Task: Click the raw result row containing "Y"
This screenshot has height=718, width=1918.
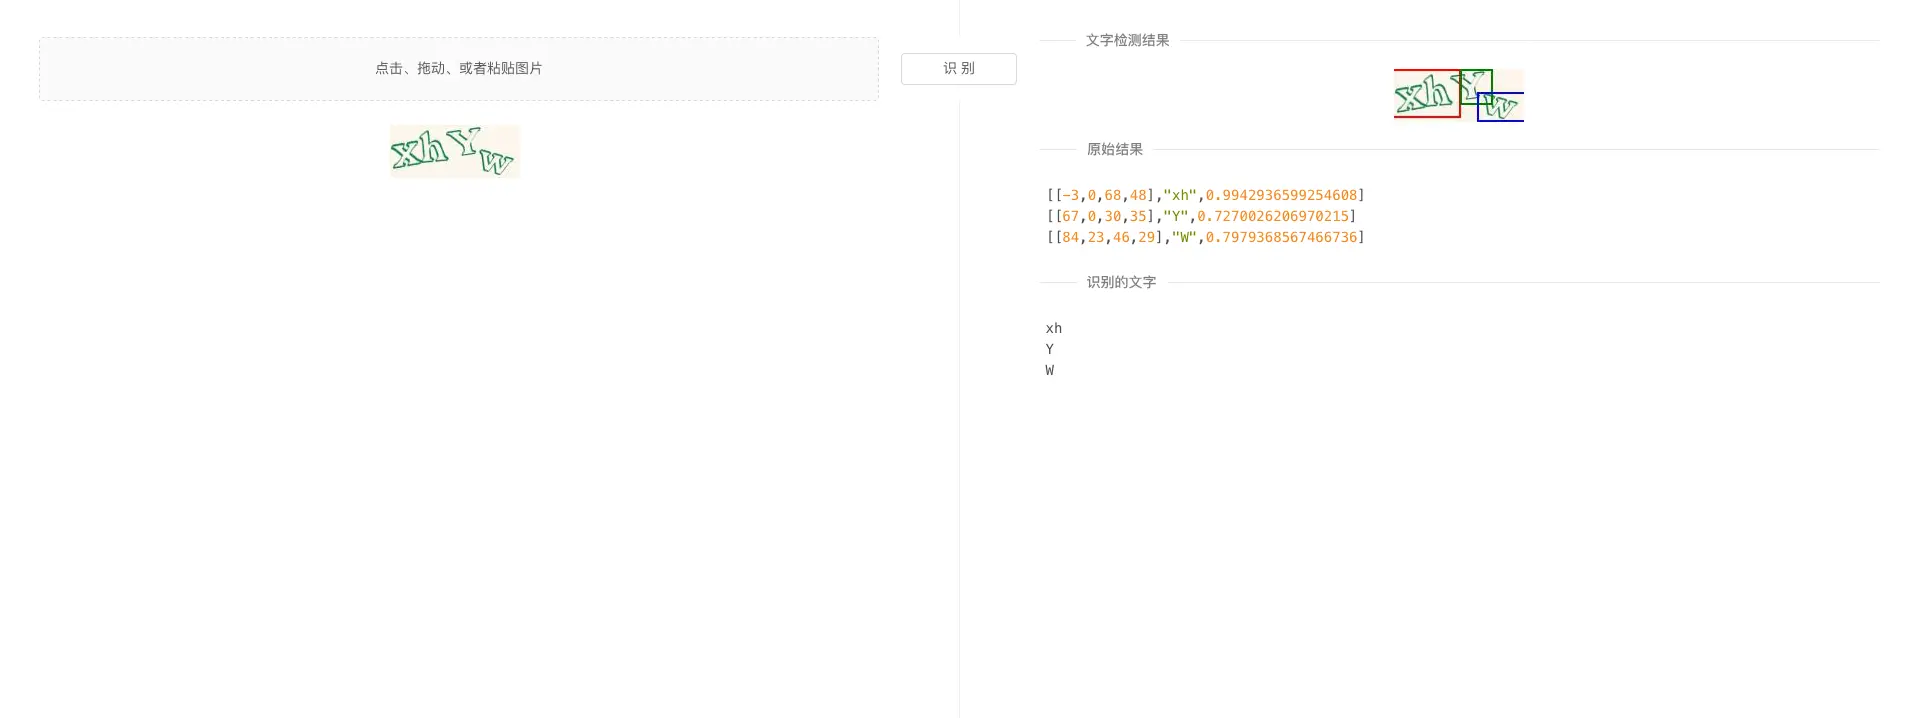Action: [x=1201, y=216]
